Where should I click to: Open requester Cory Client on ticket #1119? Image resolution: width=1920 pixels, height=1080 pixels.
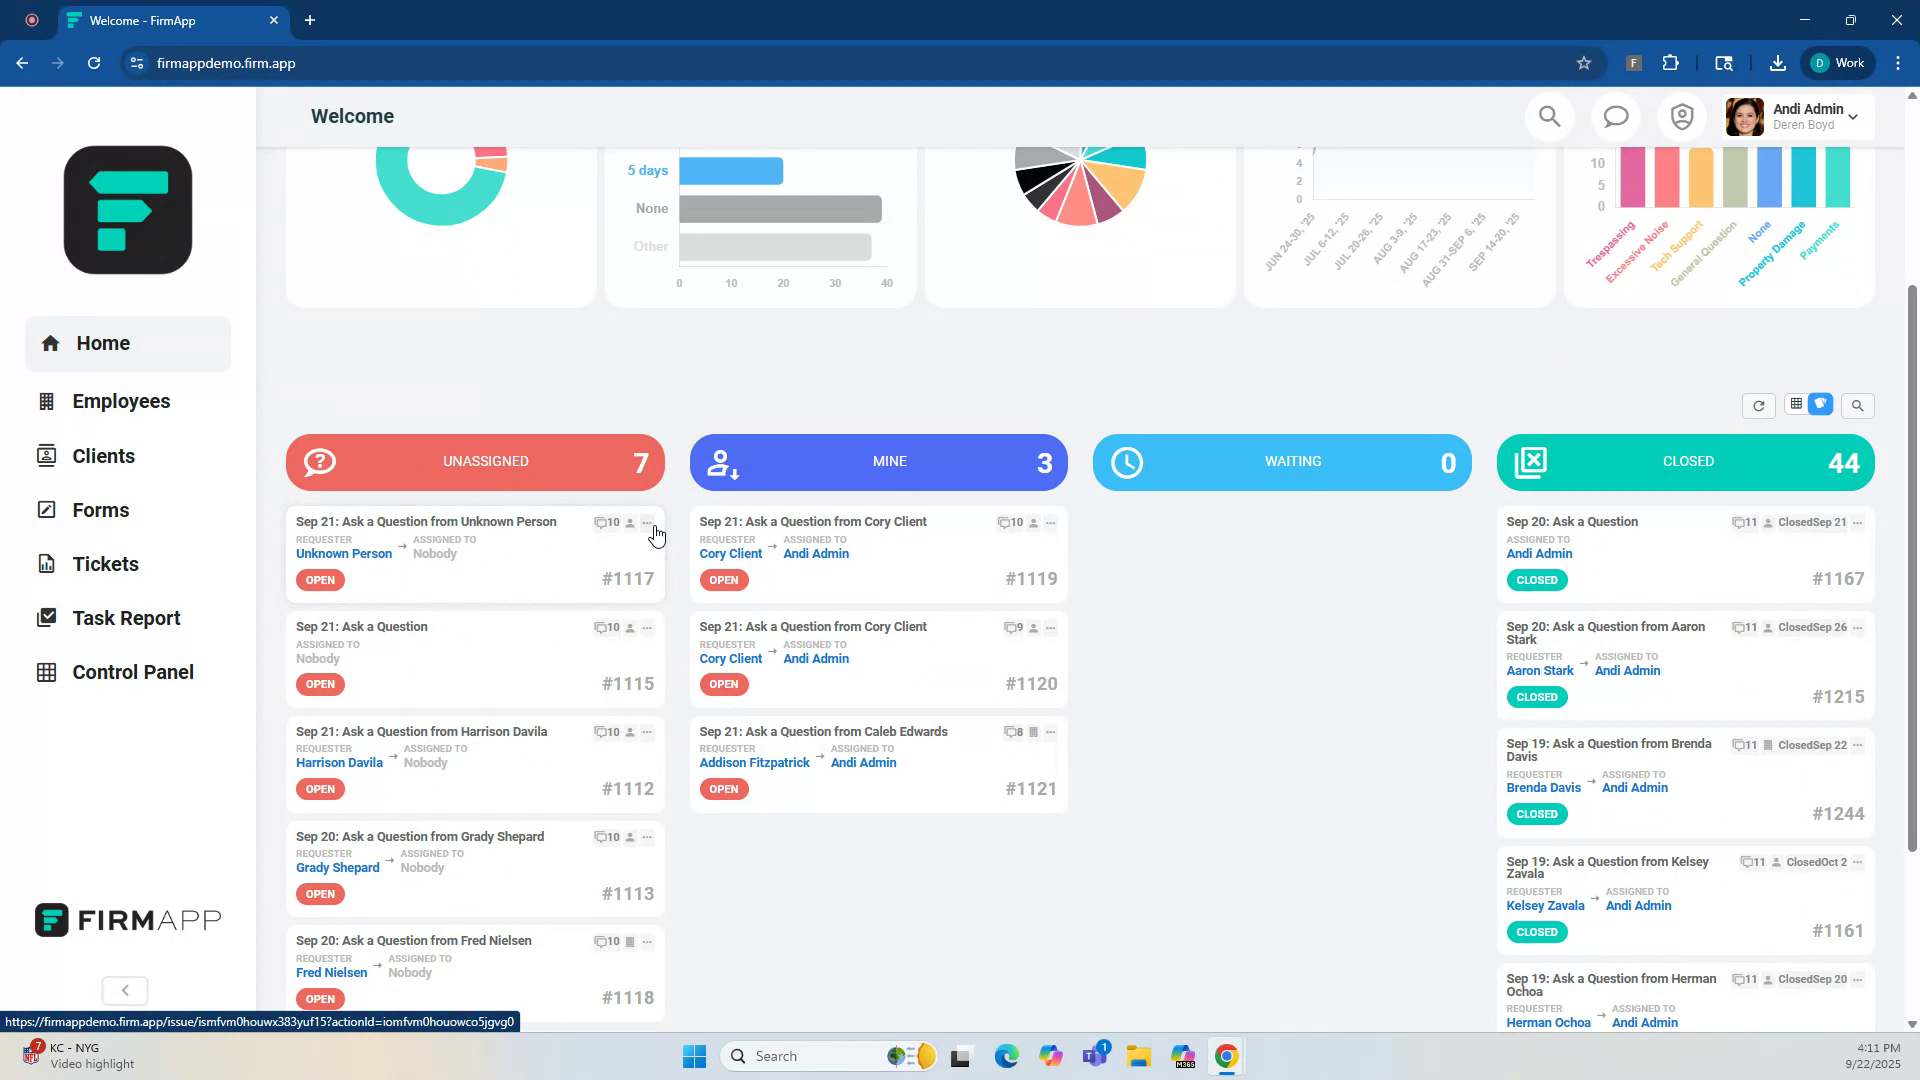730,553
